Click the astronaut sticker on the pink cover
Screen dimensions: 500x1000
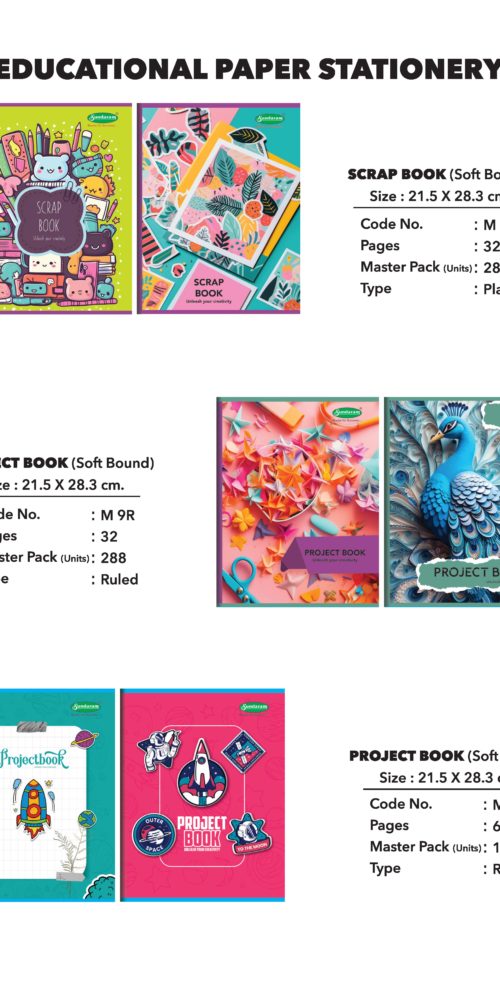[159, 750]
